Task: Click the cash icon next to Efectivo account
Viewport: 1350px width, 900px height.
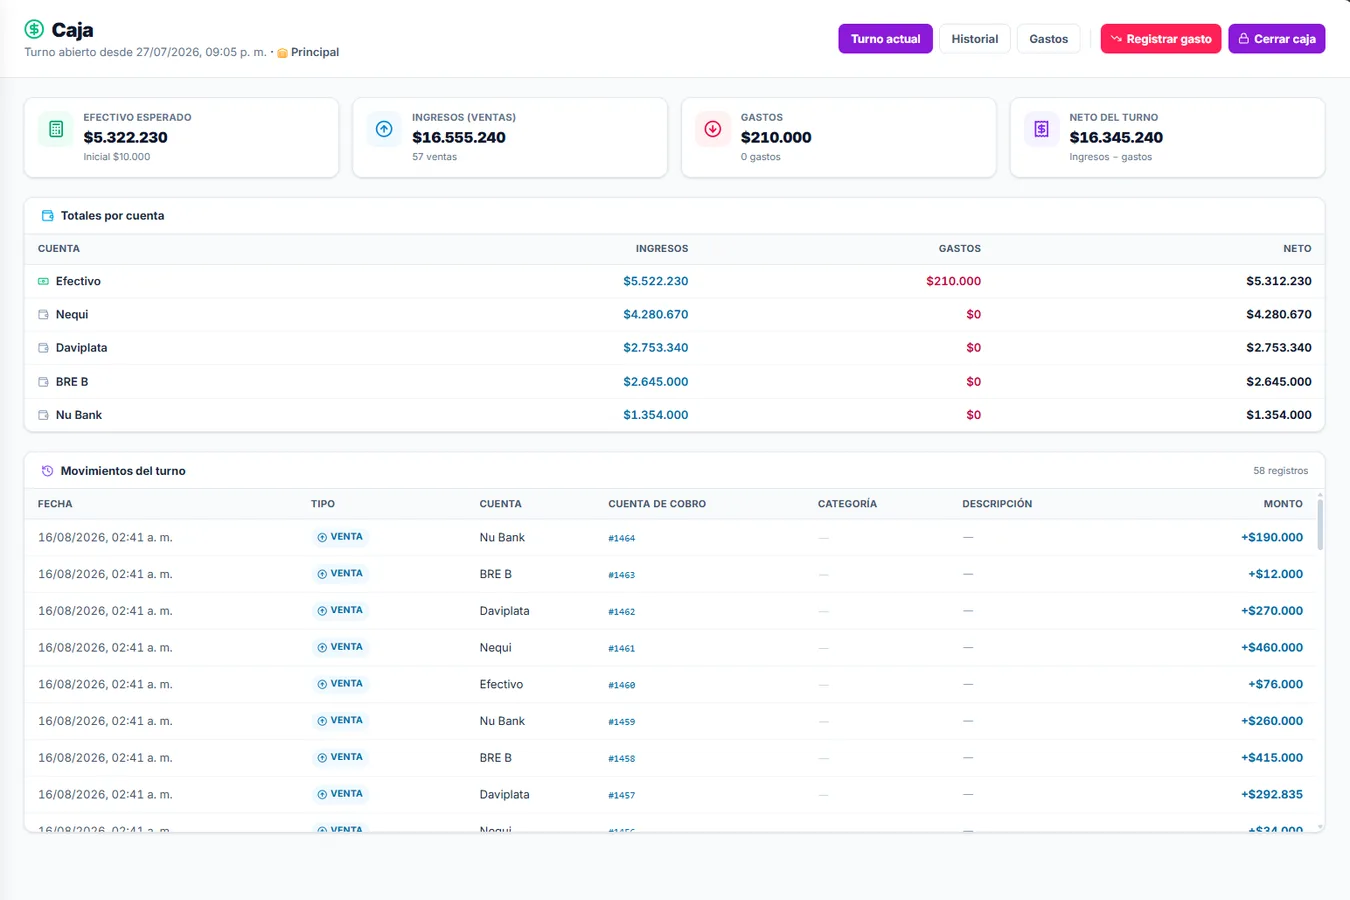Action: tap(43, 282)
